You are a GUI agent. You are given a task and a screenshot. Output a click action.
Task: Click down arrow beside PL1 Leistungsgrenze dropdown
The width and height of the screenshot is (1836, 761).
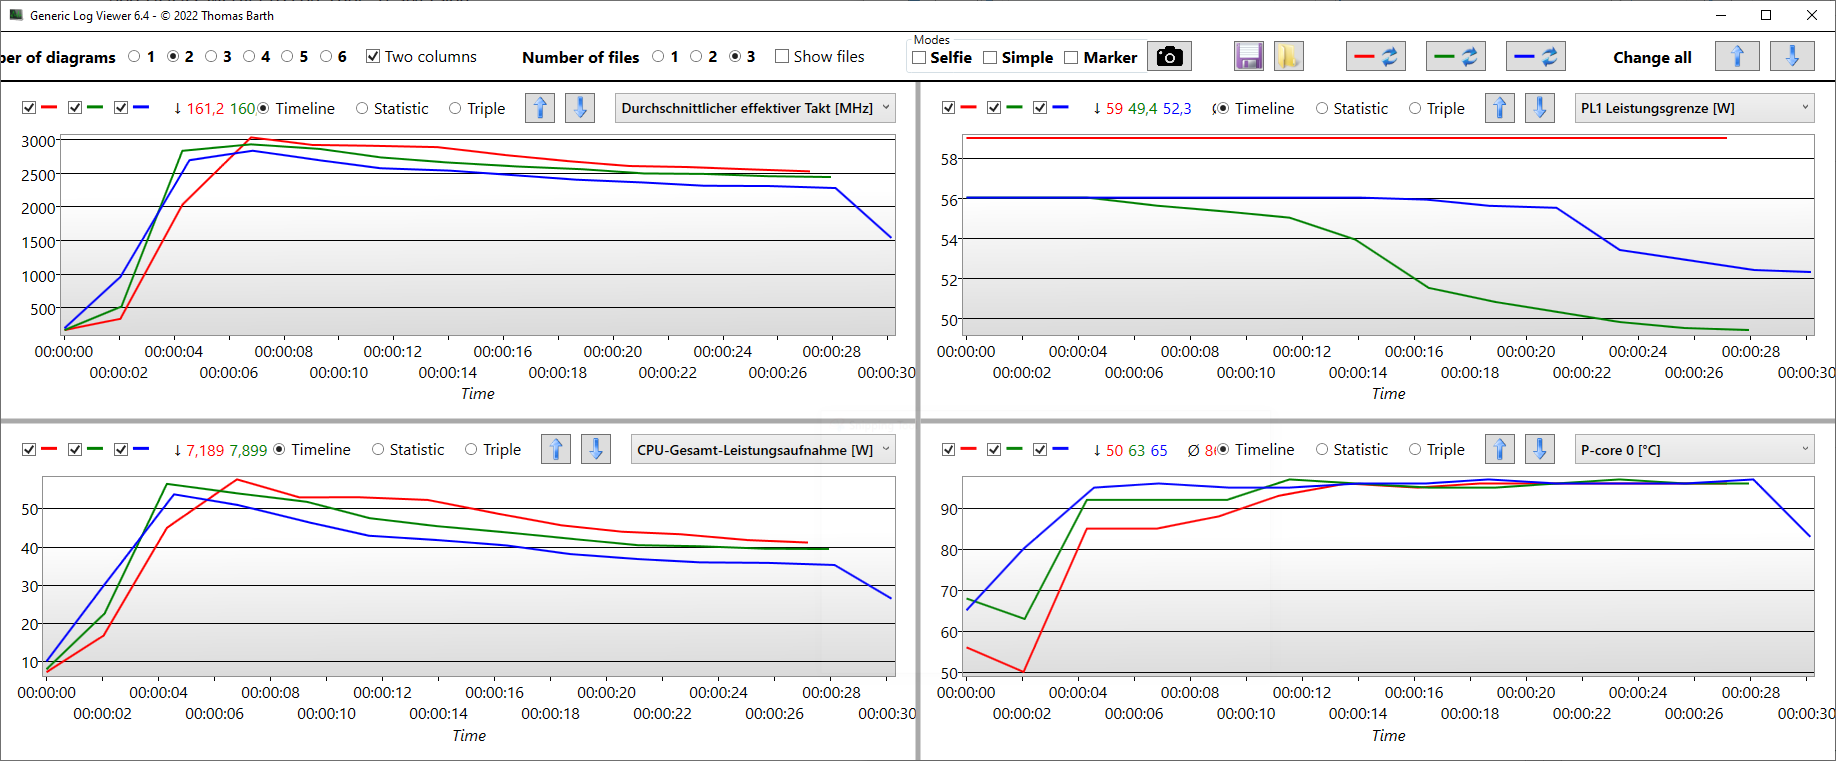tap(1540, 108)
